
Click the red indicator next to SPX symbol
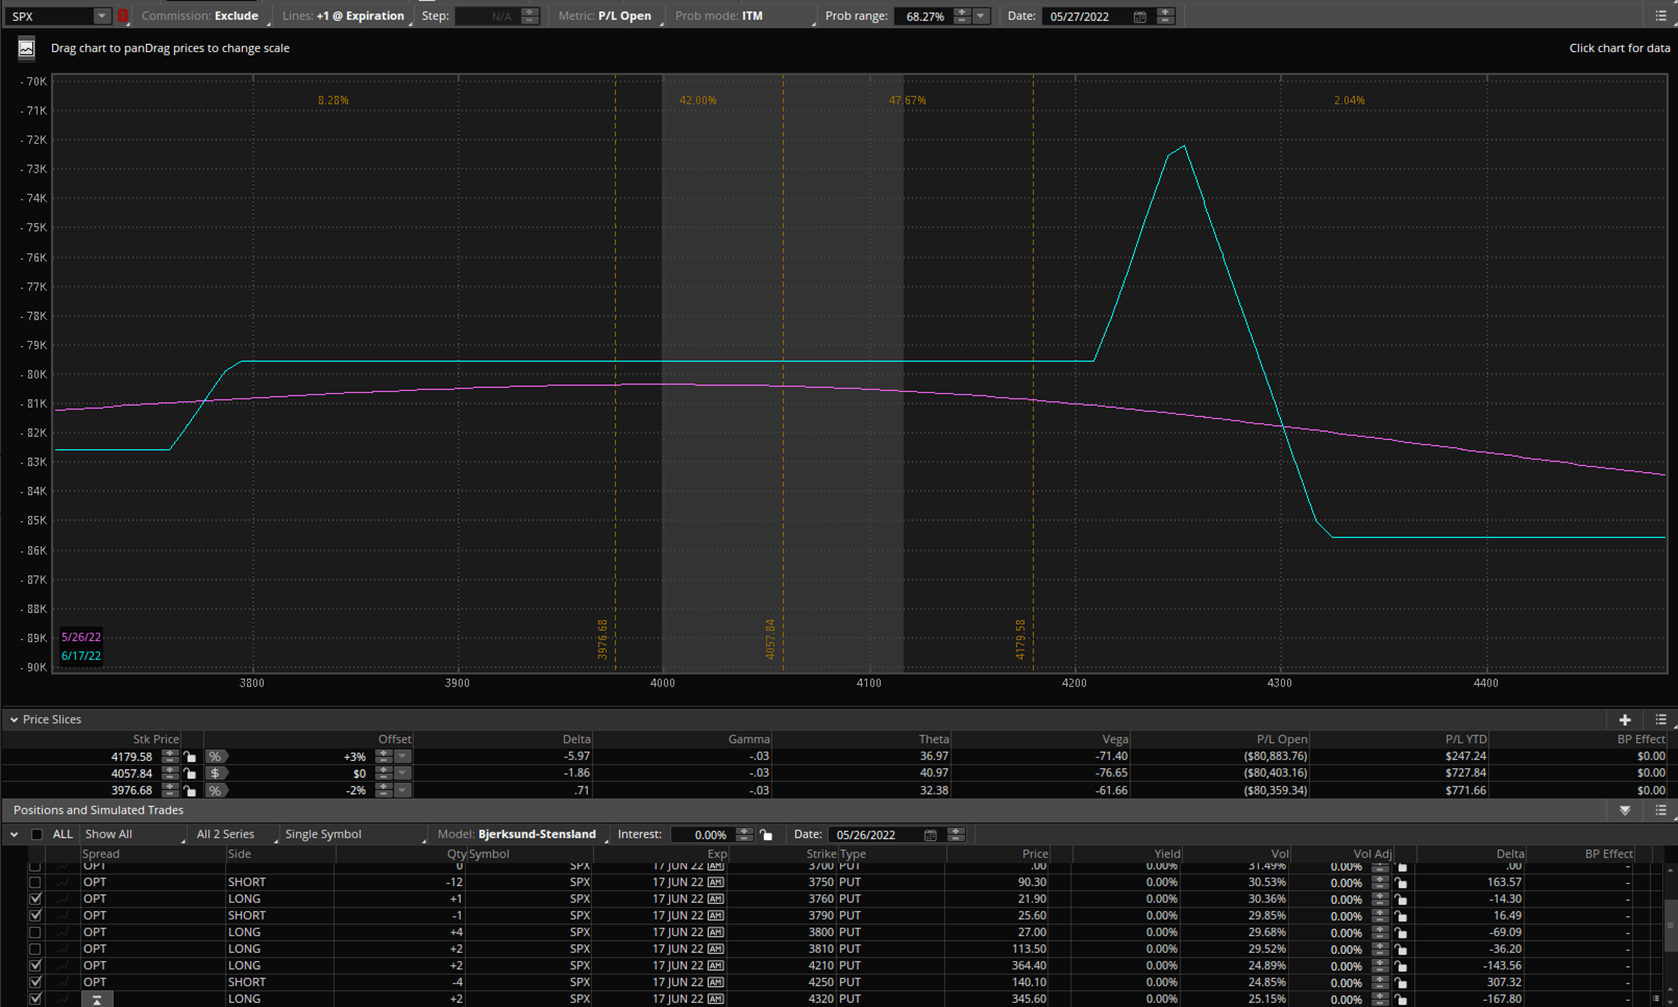[x=123, y=16]
